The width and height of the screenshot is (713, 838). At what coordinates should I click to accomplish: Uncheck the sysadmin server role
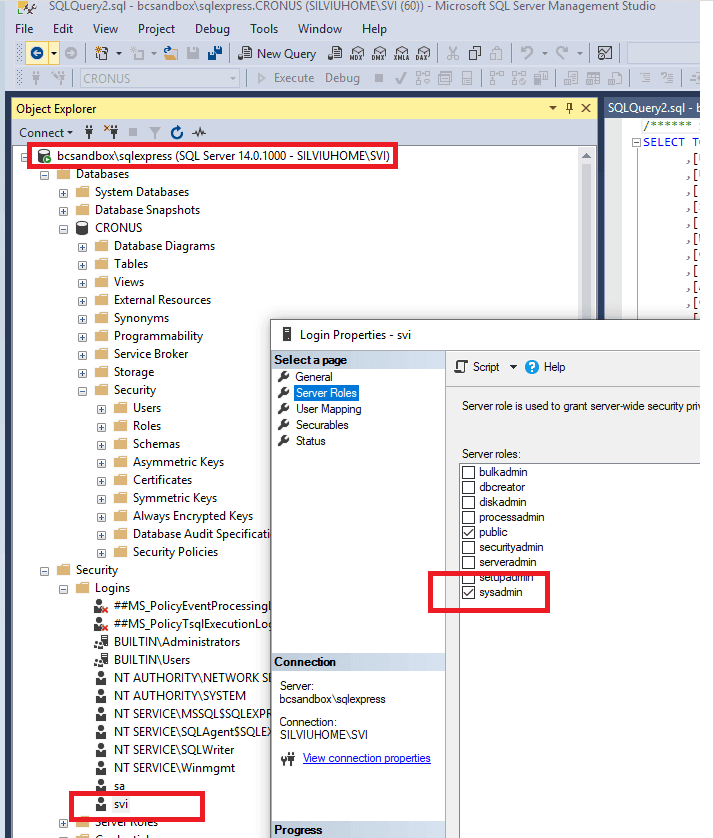(x=468, y=592)
